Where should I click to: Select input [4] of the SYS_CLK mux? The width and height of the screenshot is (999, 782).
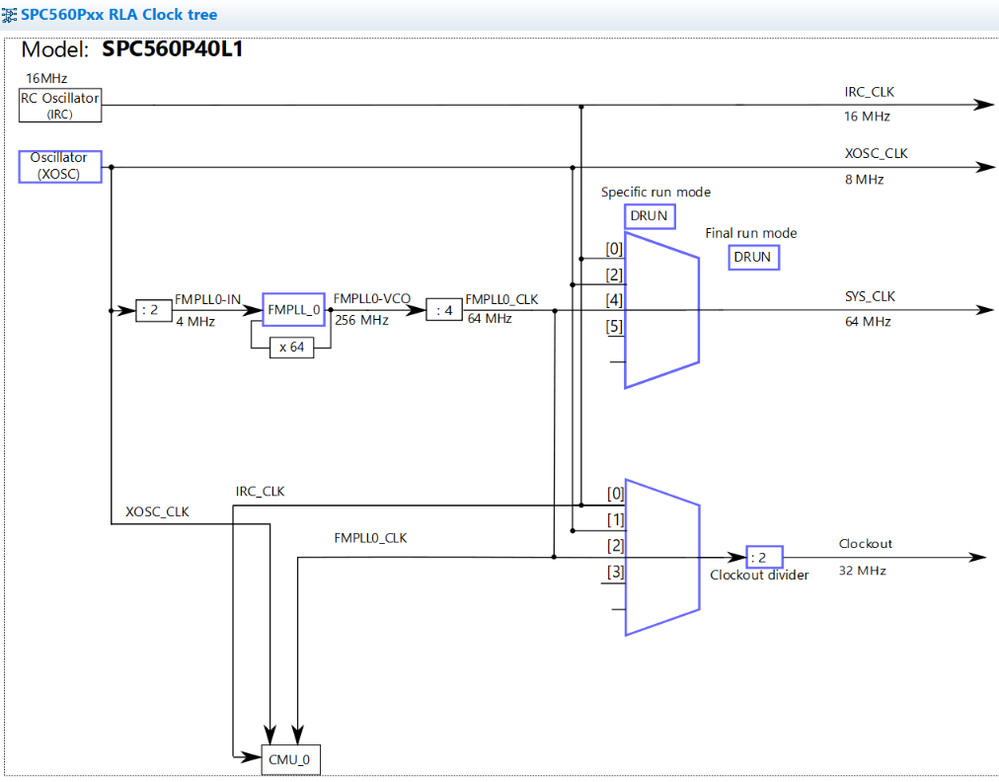[614, 300]
